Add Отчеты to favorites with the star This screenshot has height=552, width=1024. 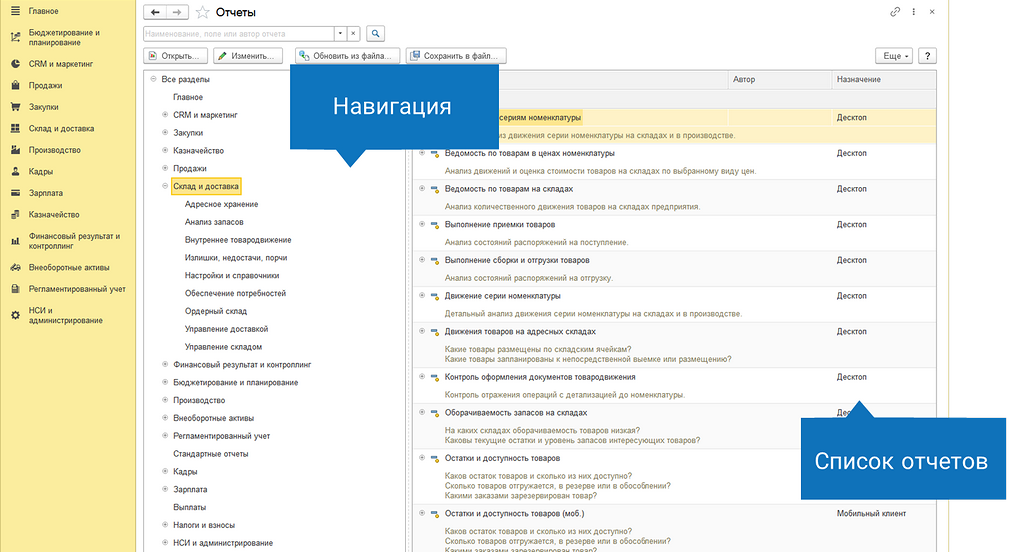click(202, 12)
